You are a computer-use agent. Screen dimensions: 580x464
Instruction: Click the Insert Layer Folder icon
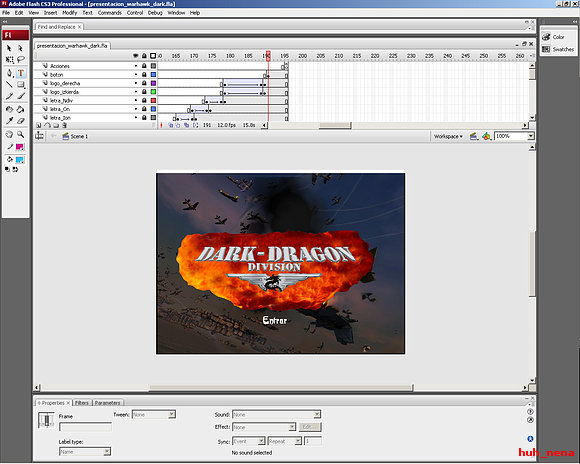tap(56, 125)
